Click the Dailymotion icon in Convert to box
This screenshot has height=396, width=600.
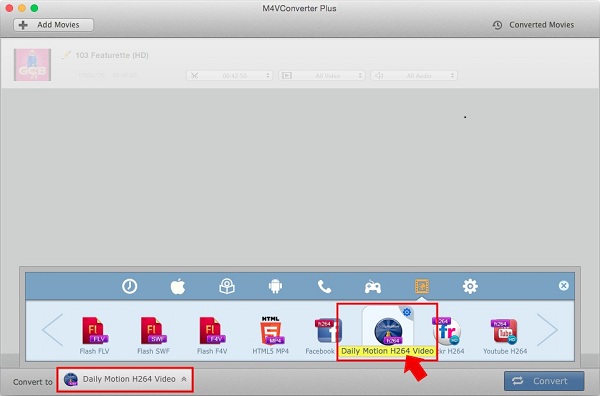[71, 379]
